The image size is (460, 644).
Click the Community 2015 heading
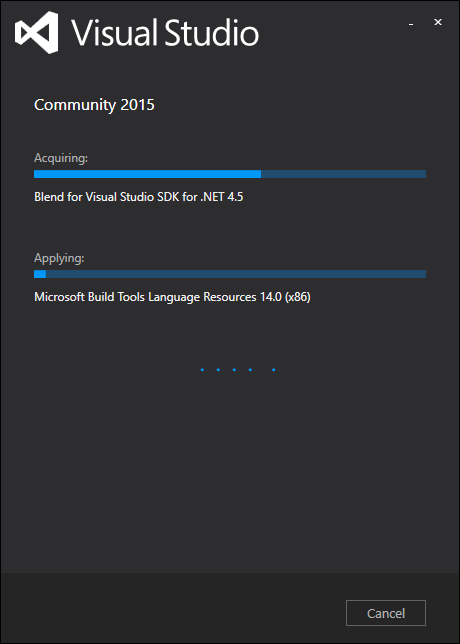[94, 105]
